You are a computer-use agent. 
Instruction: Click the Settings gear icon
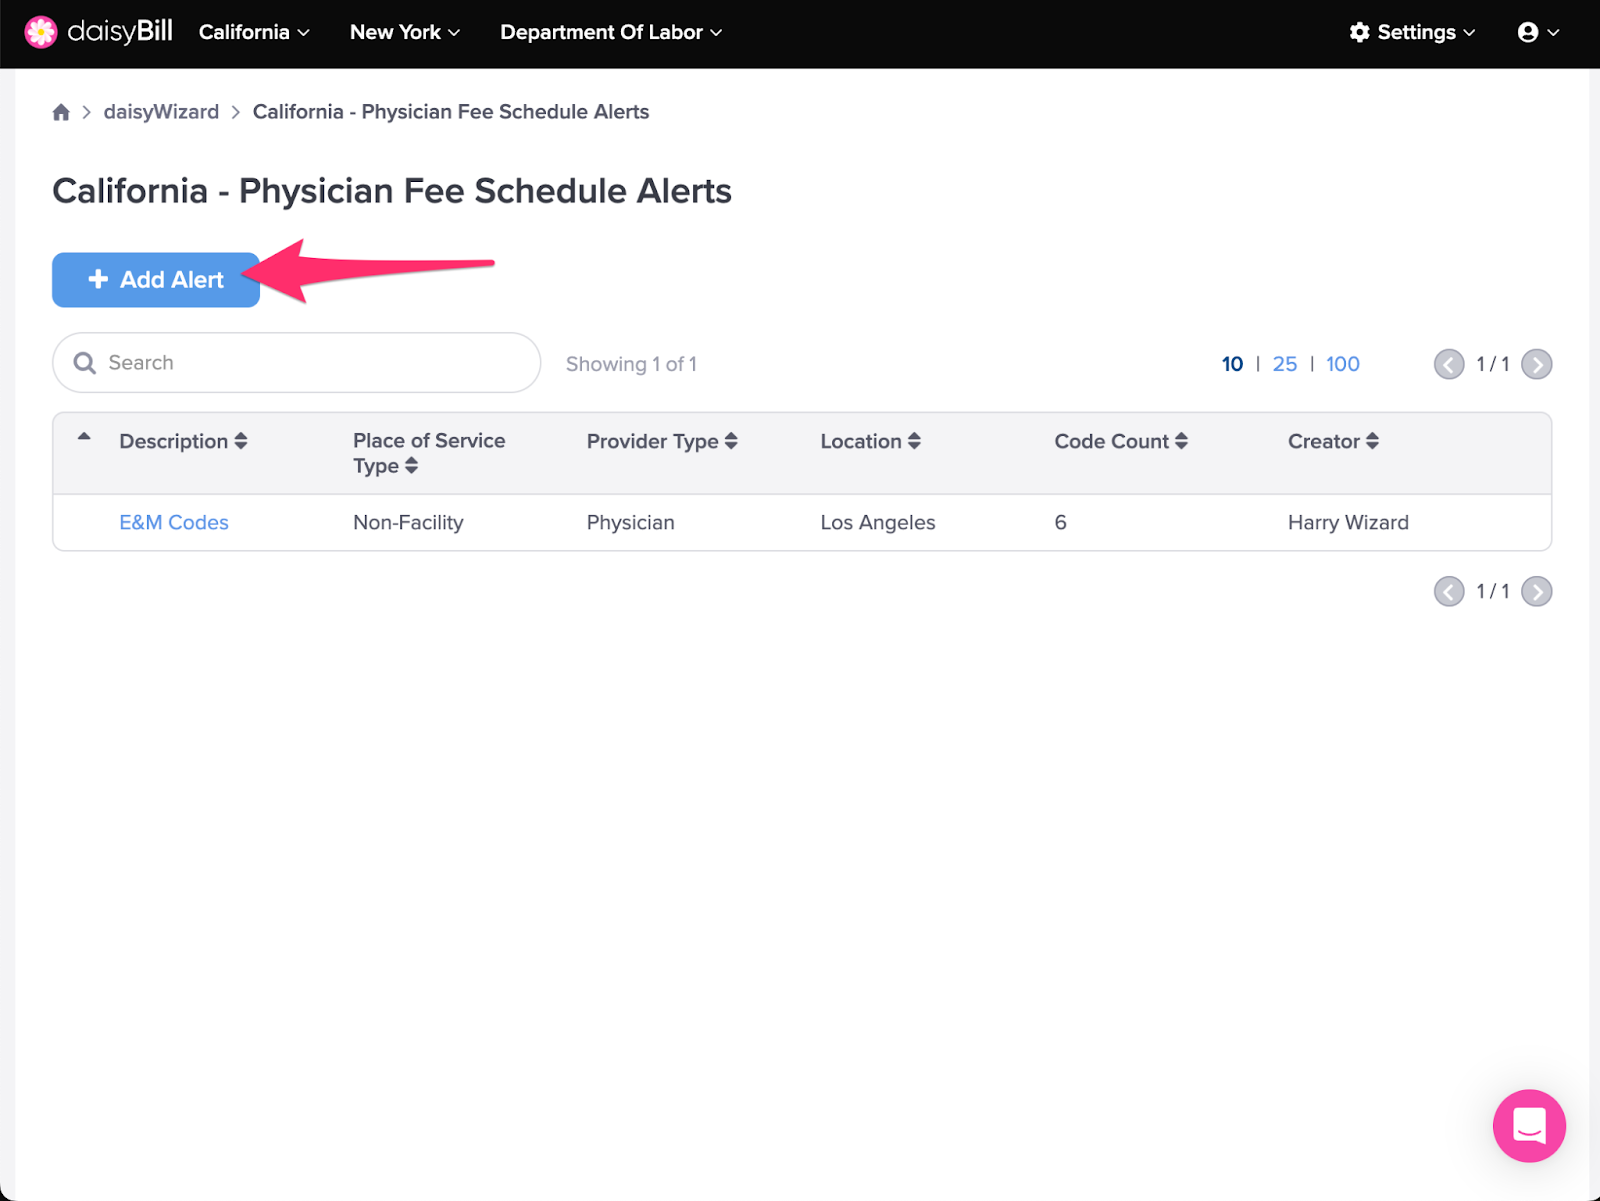pyautogui.click(x=1359, y=32)
